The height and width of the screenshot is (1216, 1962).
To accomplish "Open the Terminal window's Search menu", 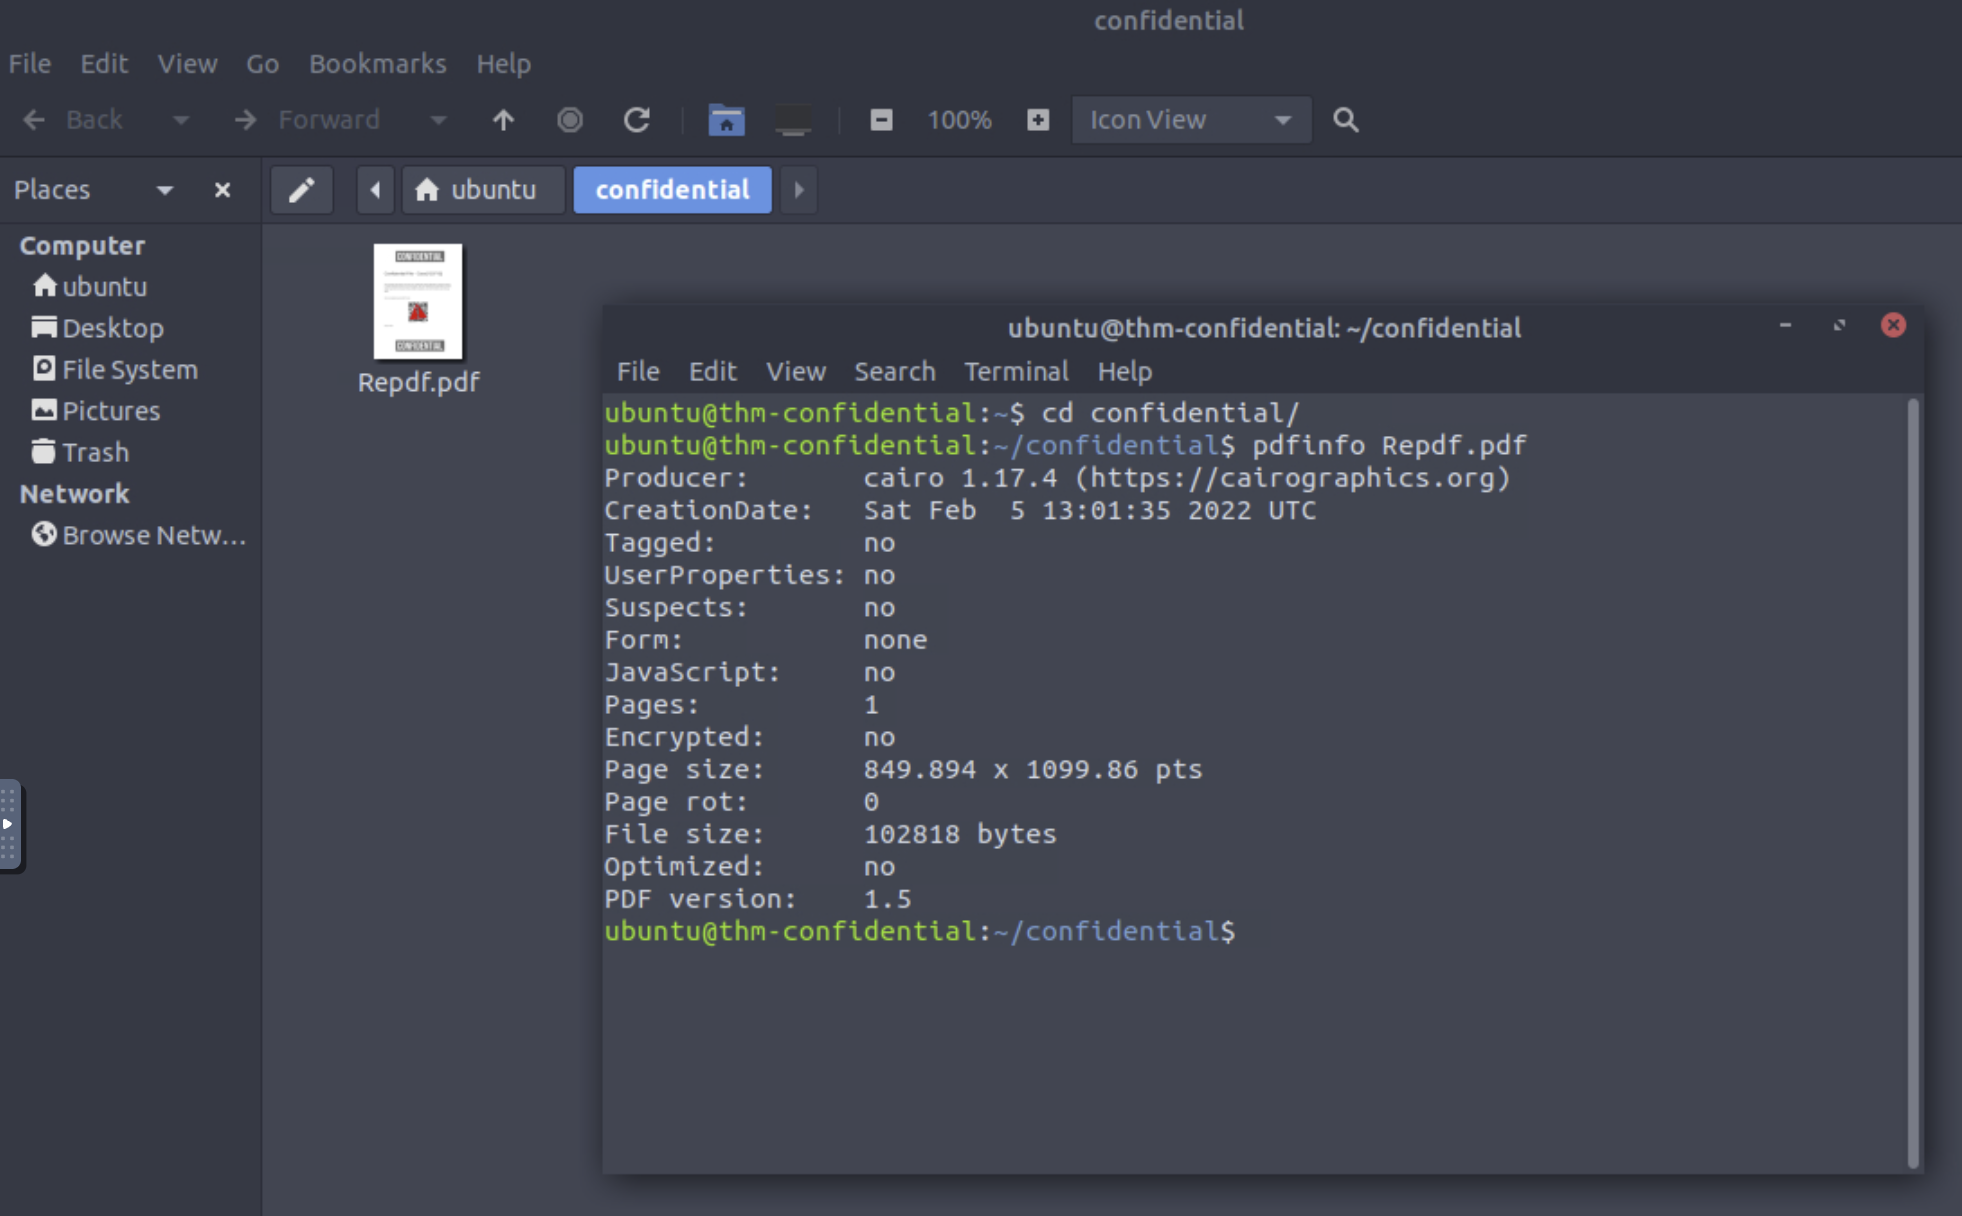I will [895, 372].
